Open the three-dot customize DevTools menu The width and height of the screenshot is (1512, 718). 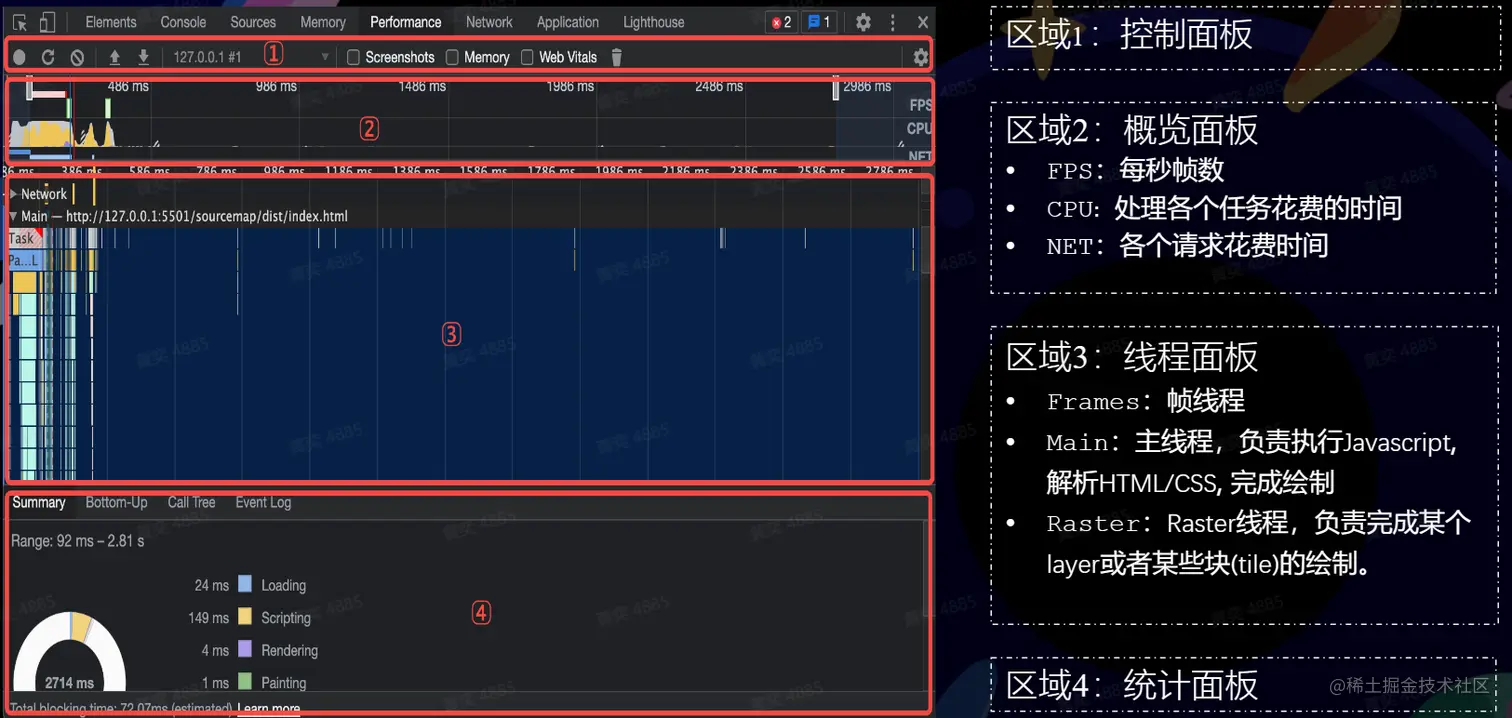click(x=892, y=22)
